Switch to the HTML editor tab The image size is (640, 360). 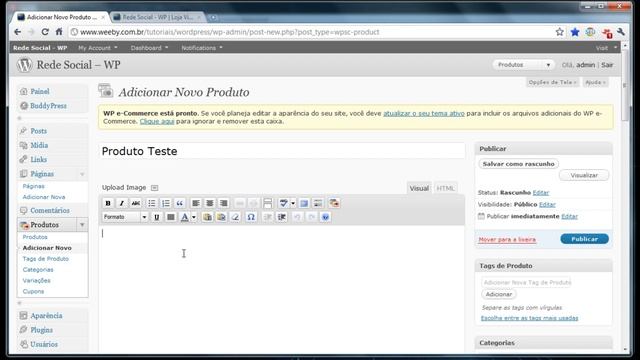tap(445, 188)
